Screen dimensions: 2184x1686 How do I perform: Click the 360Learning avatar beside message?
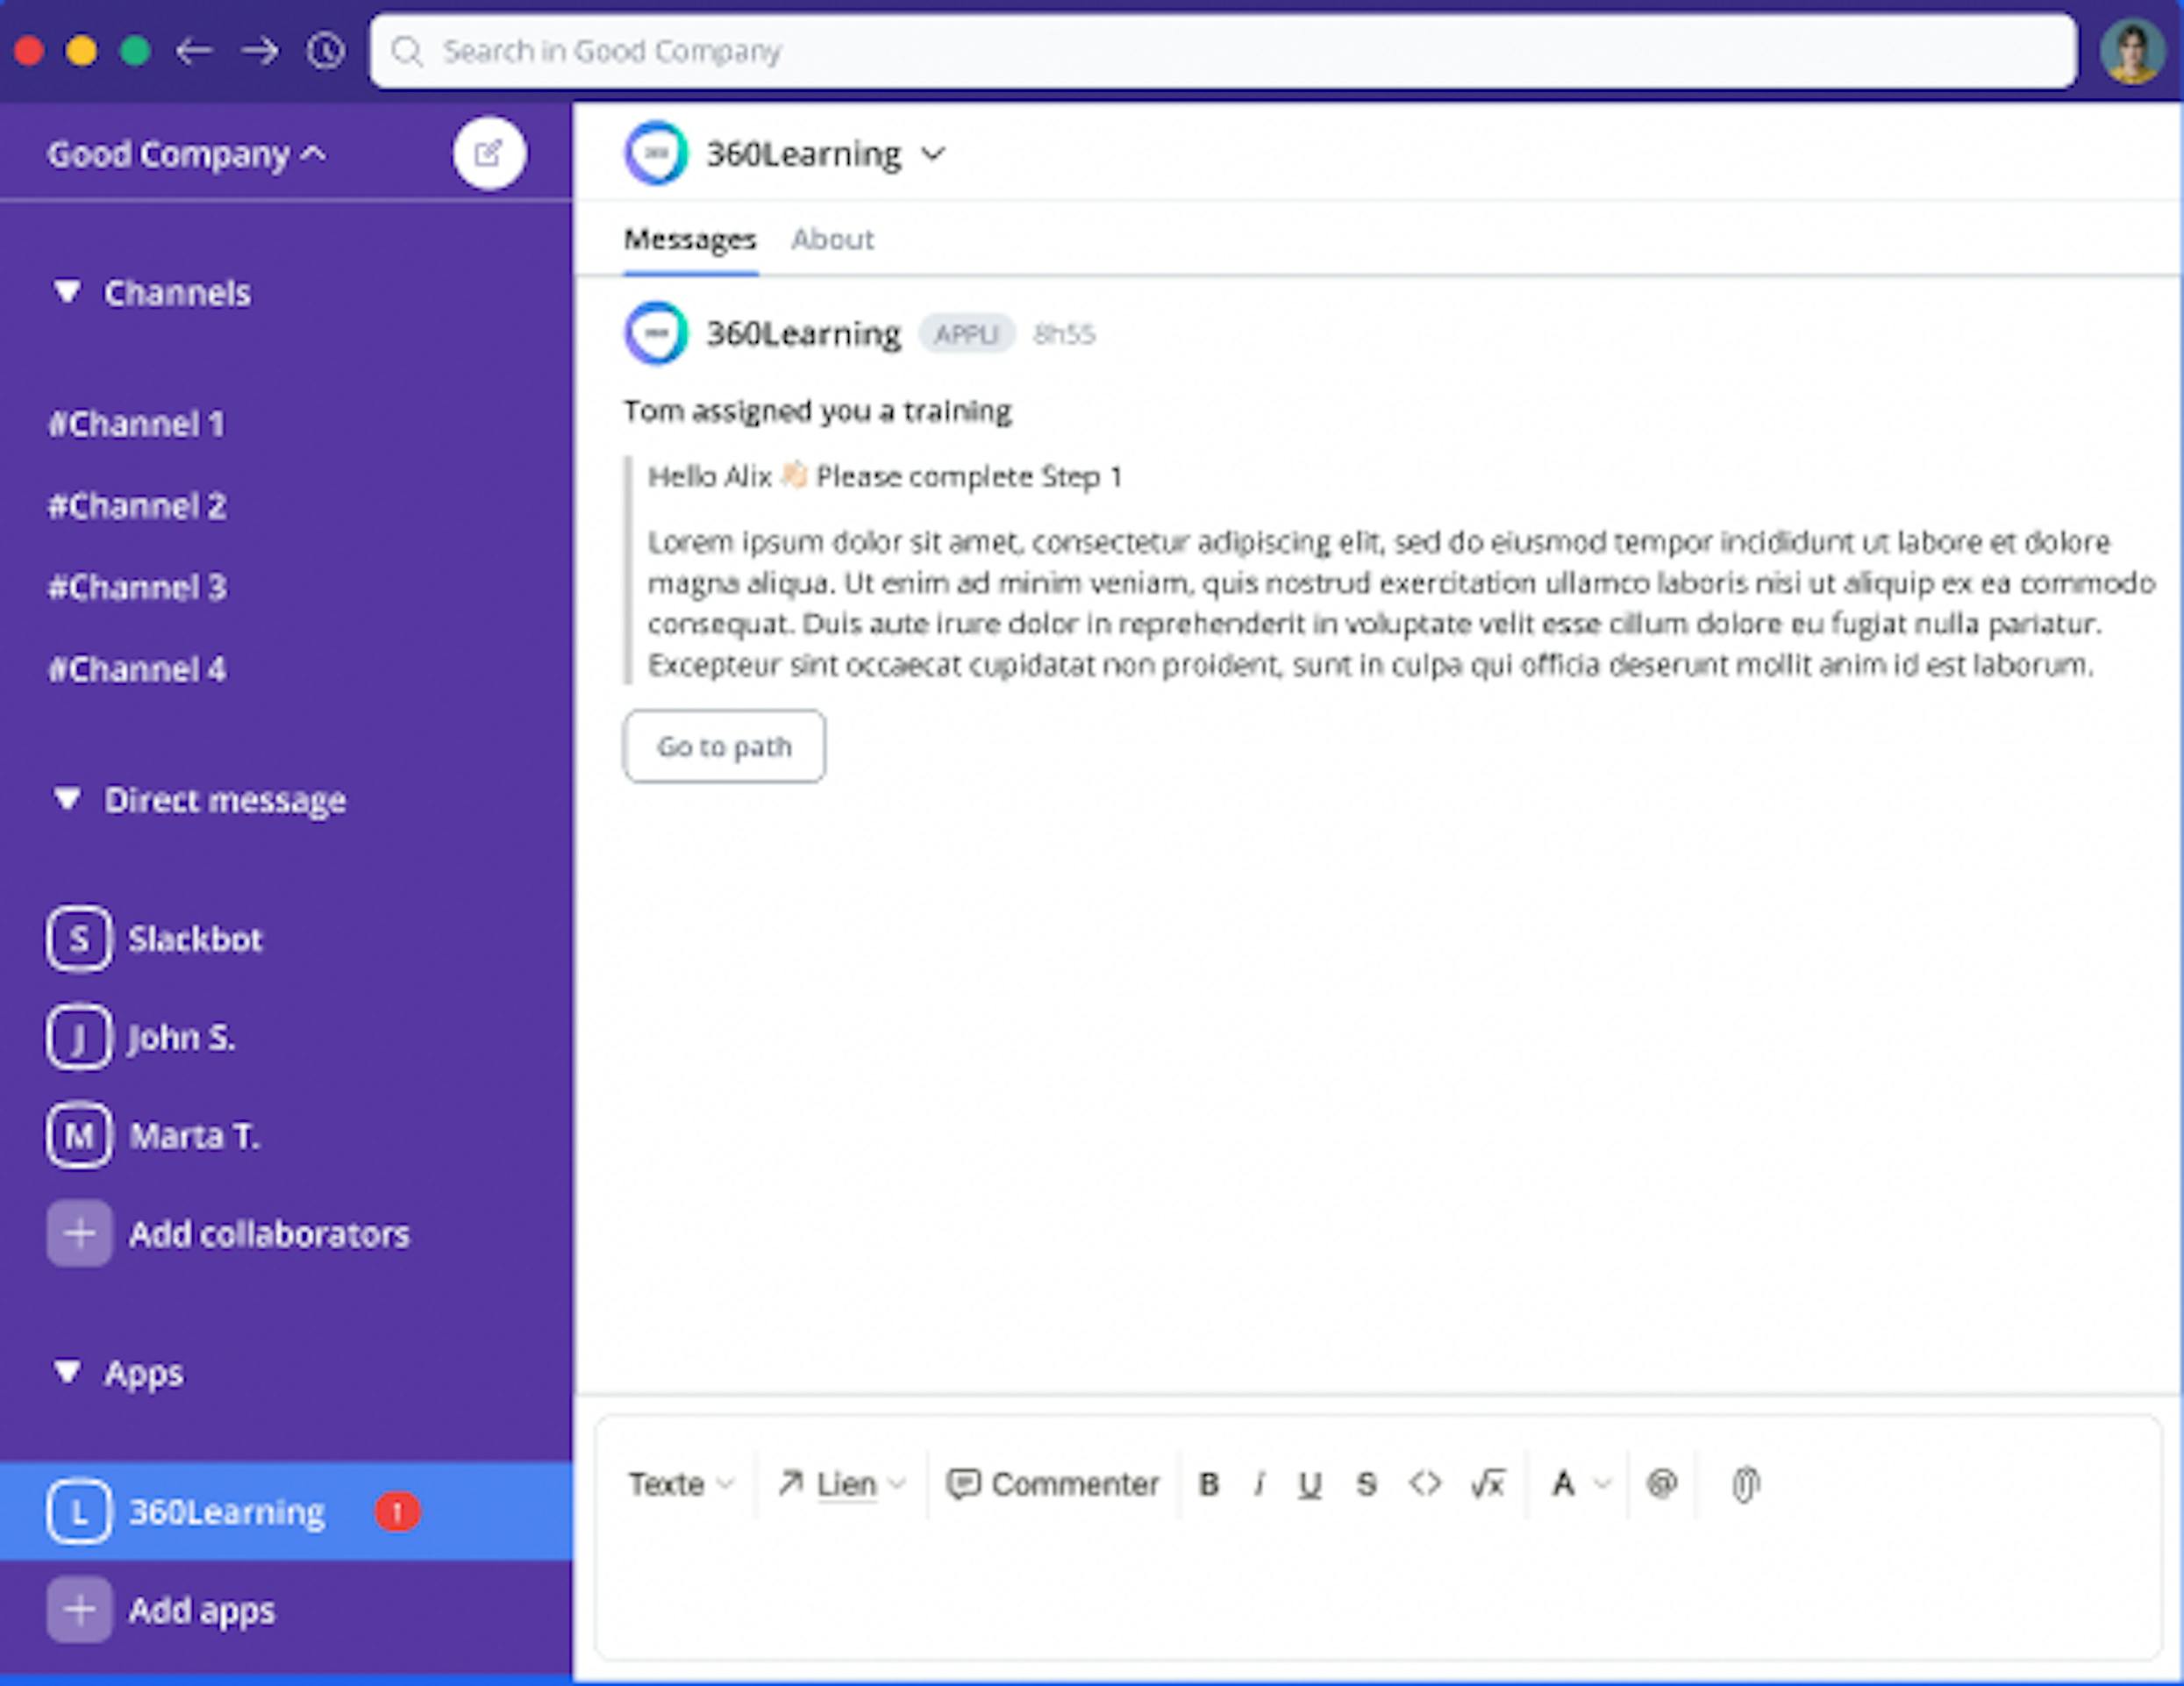pos(656,333)
